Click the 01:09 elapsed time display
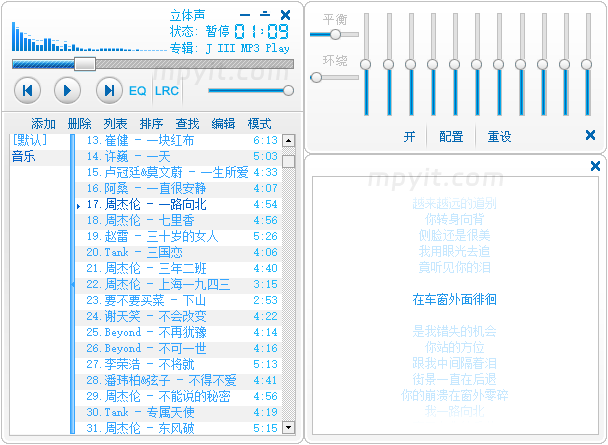608x445 pixels. 262,31
